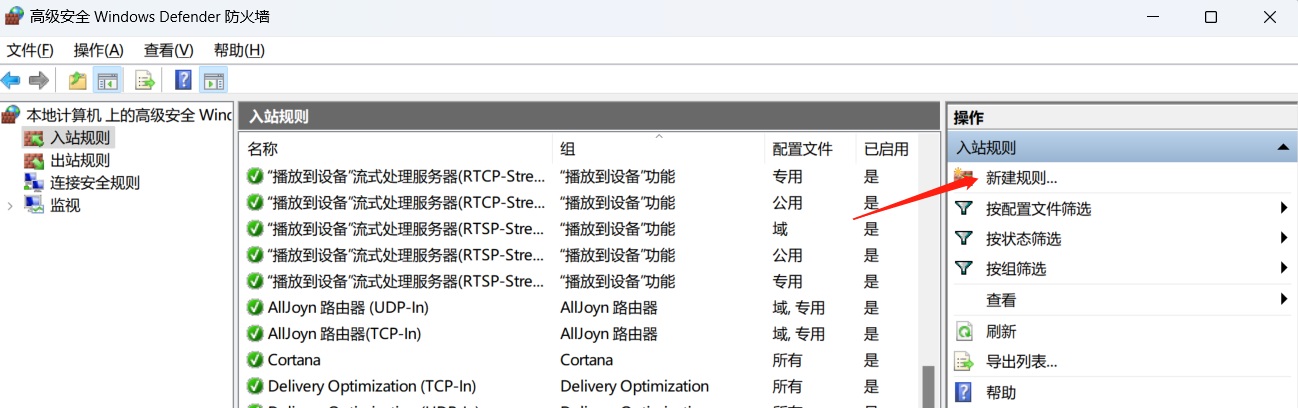The width and height of the screenshot is (1298, 408).
Task: Open the 查看(V) menu
Action: (169, 50)
